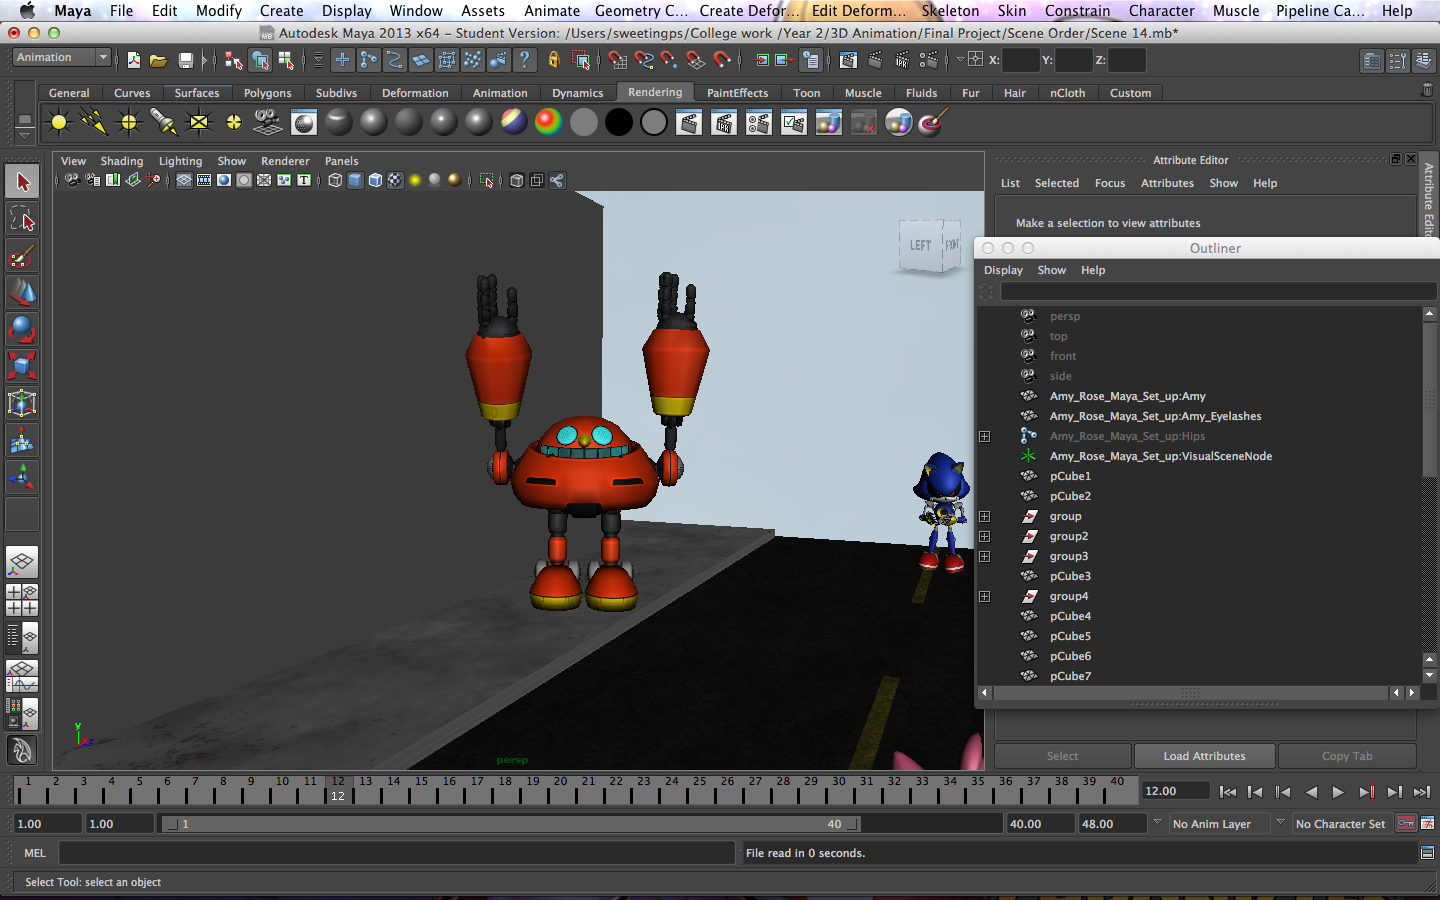1440x900 pixels.
Task: Toggle snap to curves magnet
Action: coord(644,60)
